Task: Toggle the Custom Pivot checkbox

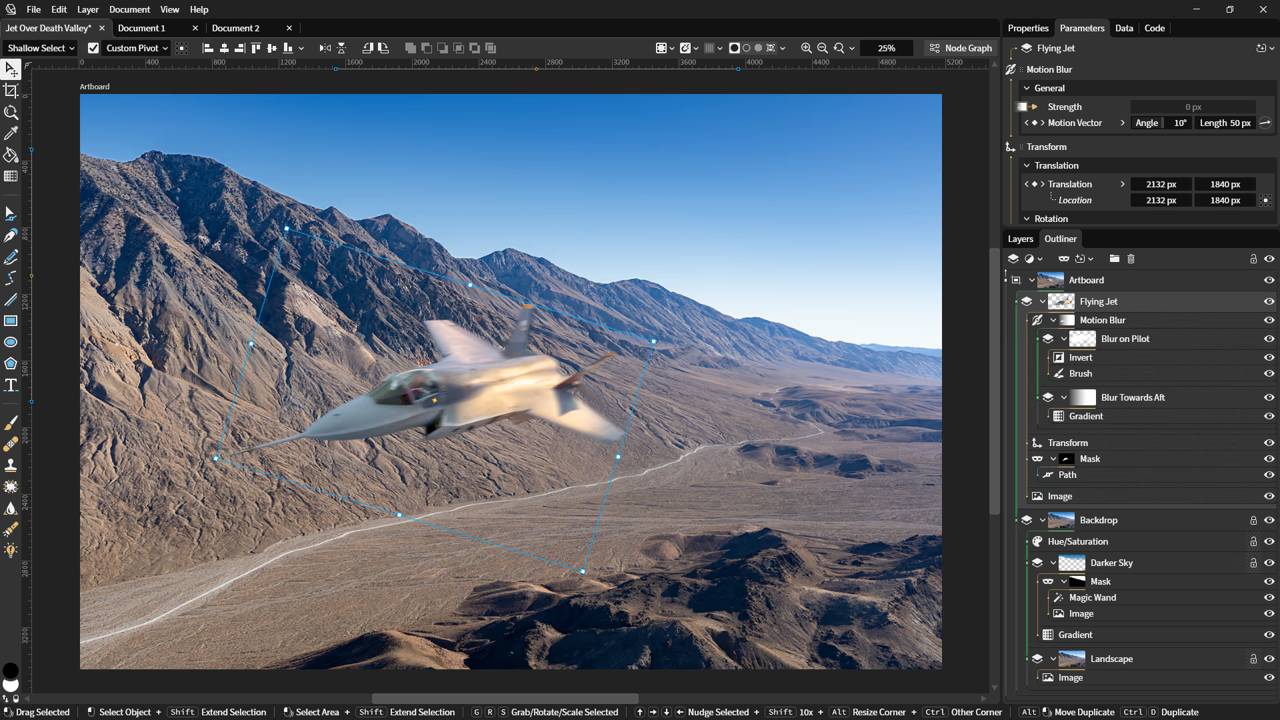Action: [x=94, y=48]
